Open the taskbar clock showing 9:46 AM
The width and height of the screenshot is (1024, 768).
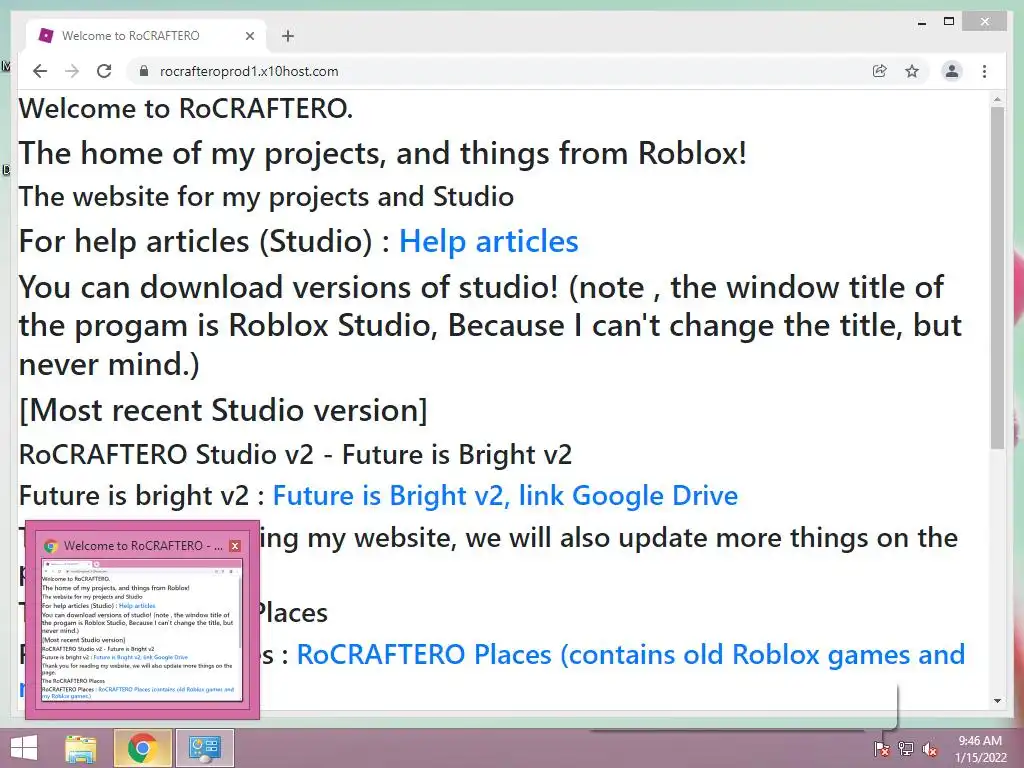pos(981,749)
